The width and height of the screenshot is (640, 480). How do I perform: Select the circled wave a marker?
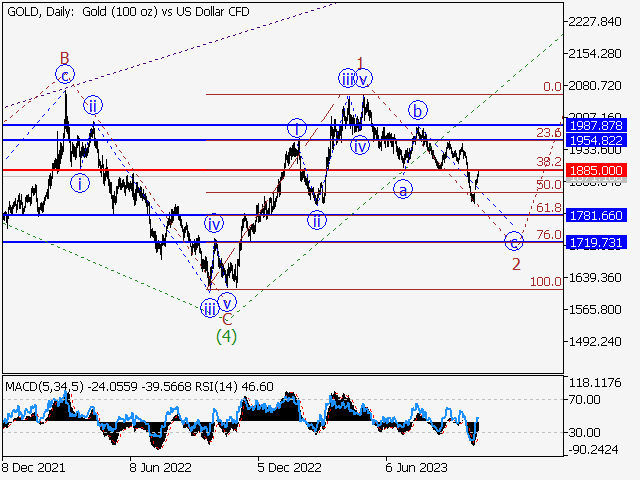(x=404, y=189)
